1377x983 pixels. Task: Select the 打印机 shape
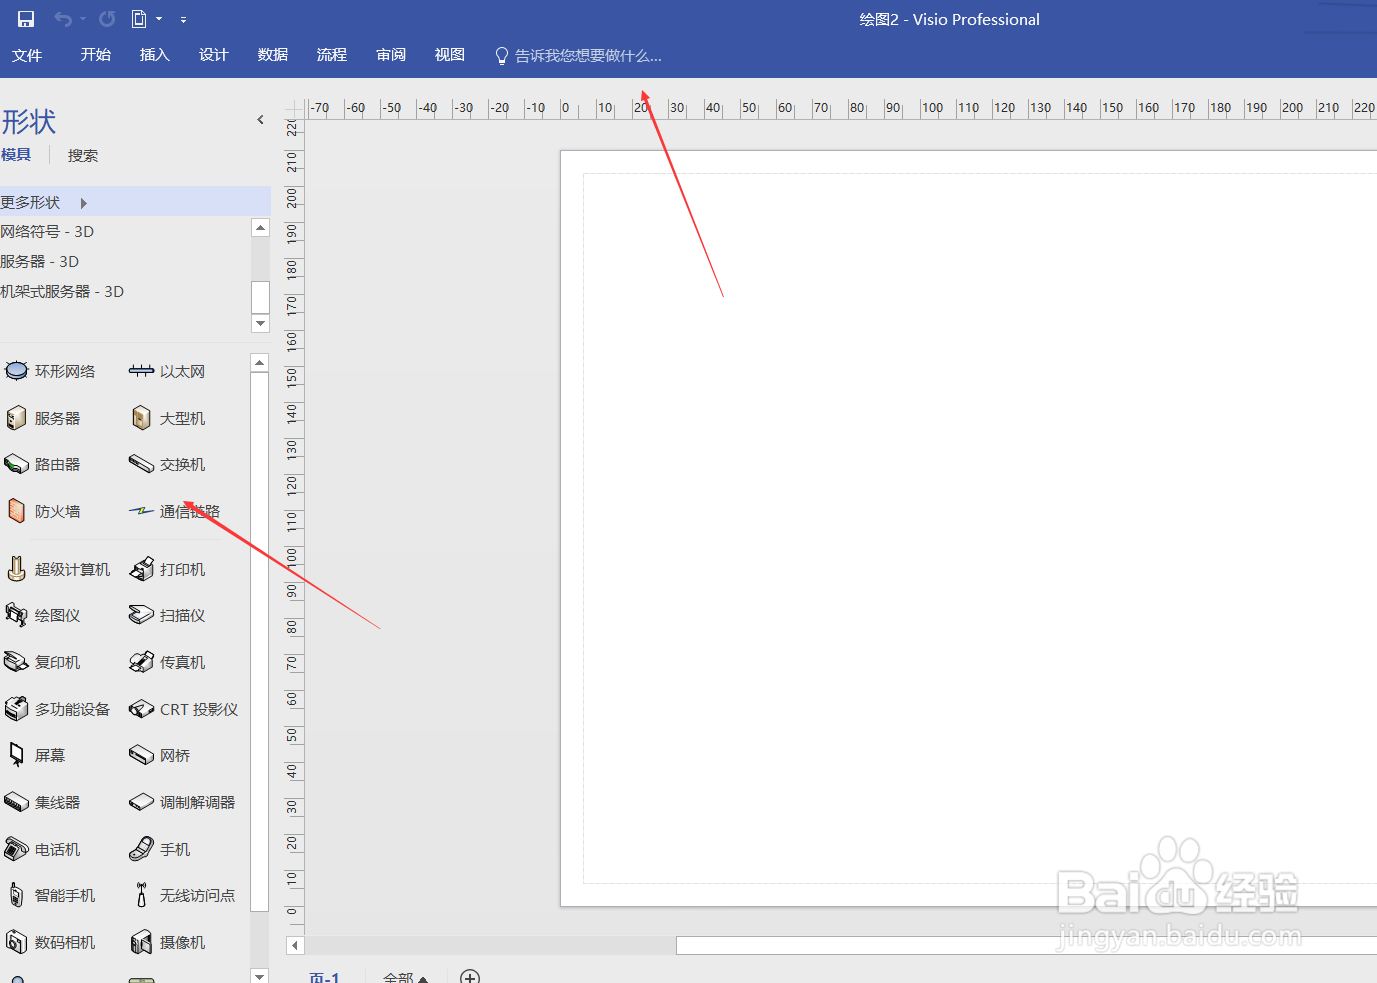click(x=167, y=569)
